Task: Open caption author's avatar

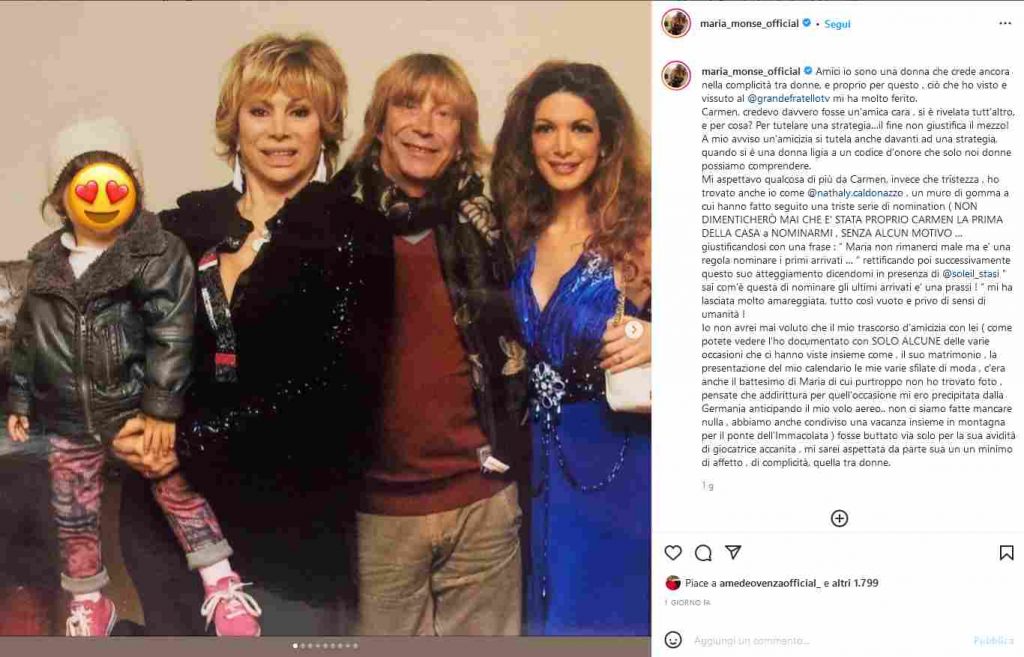Action: click(676, 75)
